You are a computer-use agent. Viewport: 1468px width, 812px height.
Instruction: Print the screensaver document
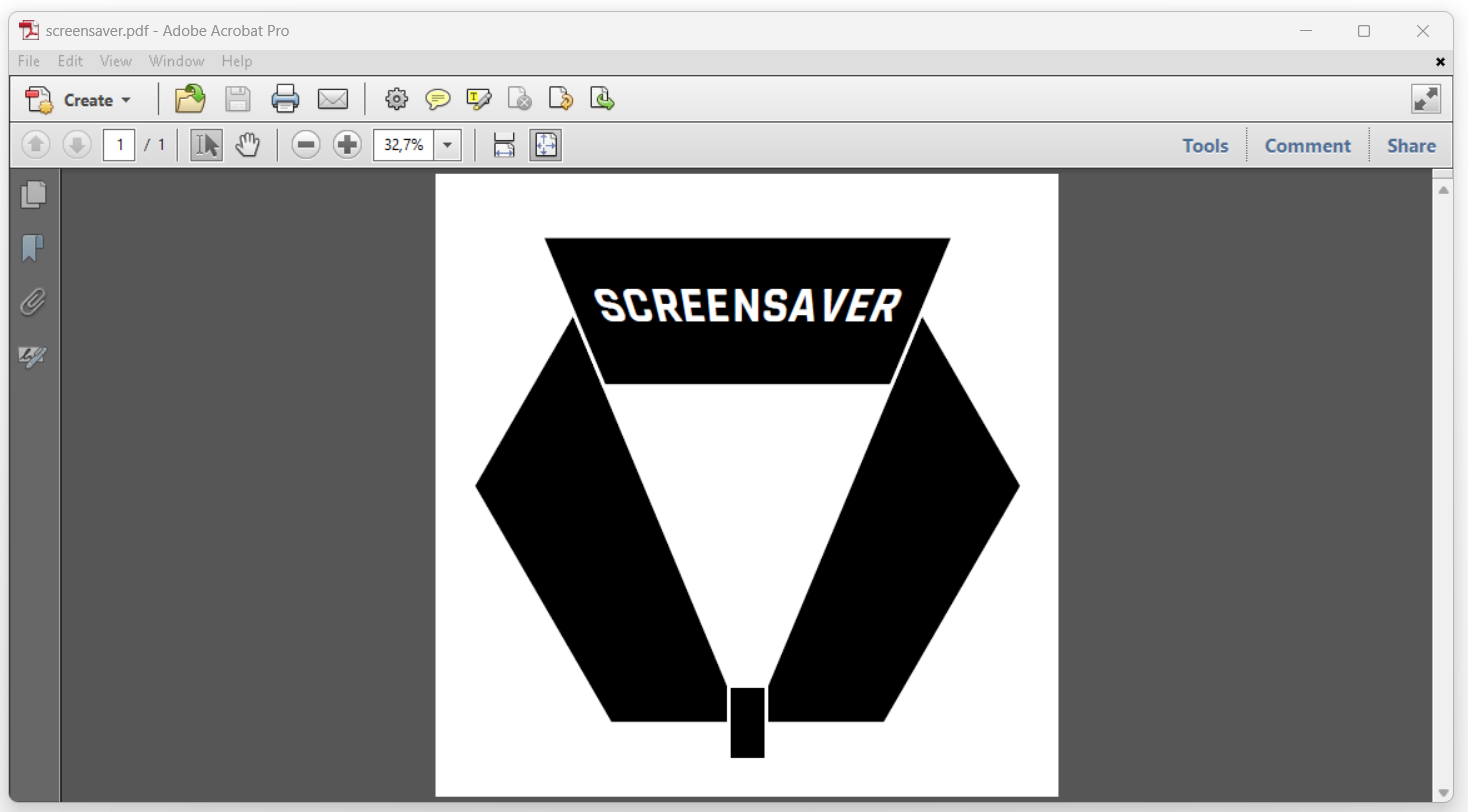click(285, 98)
